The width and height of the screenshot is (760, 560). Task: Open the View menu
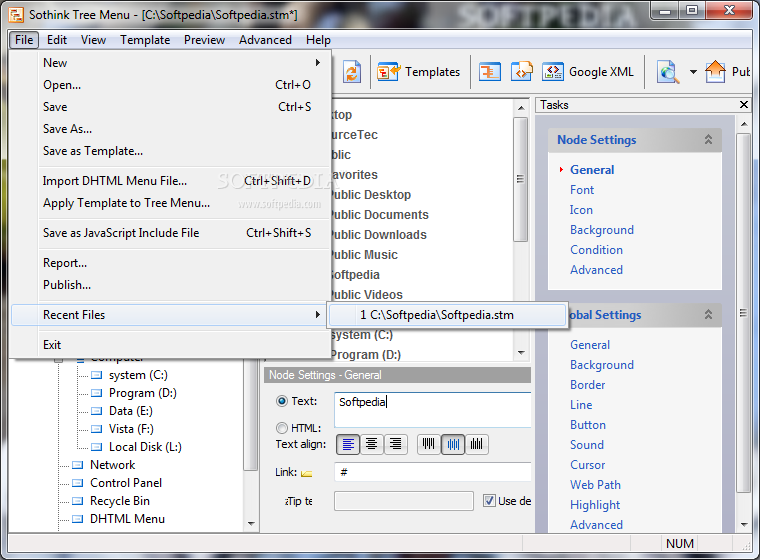point(94,40)
